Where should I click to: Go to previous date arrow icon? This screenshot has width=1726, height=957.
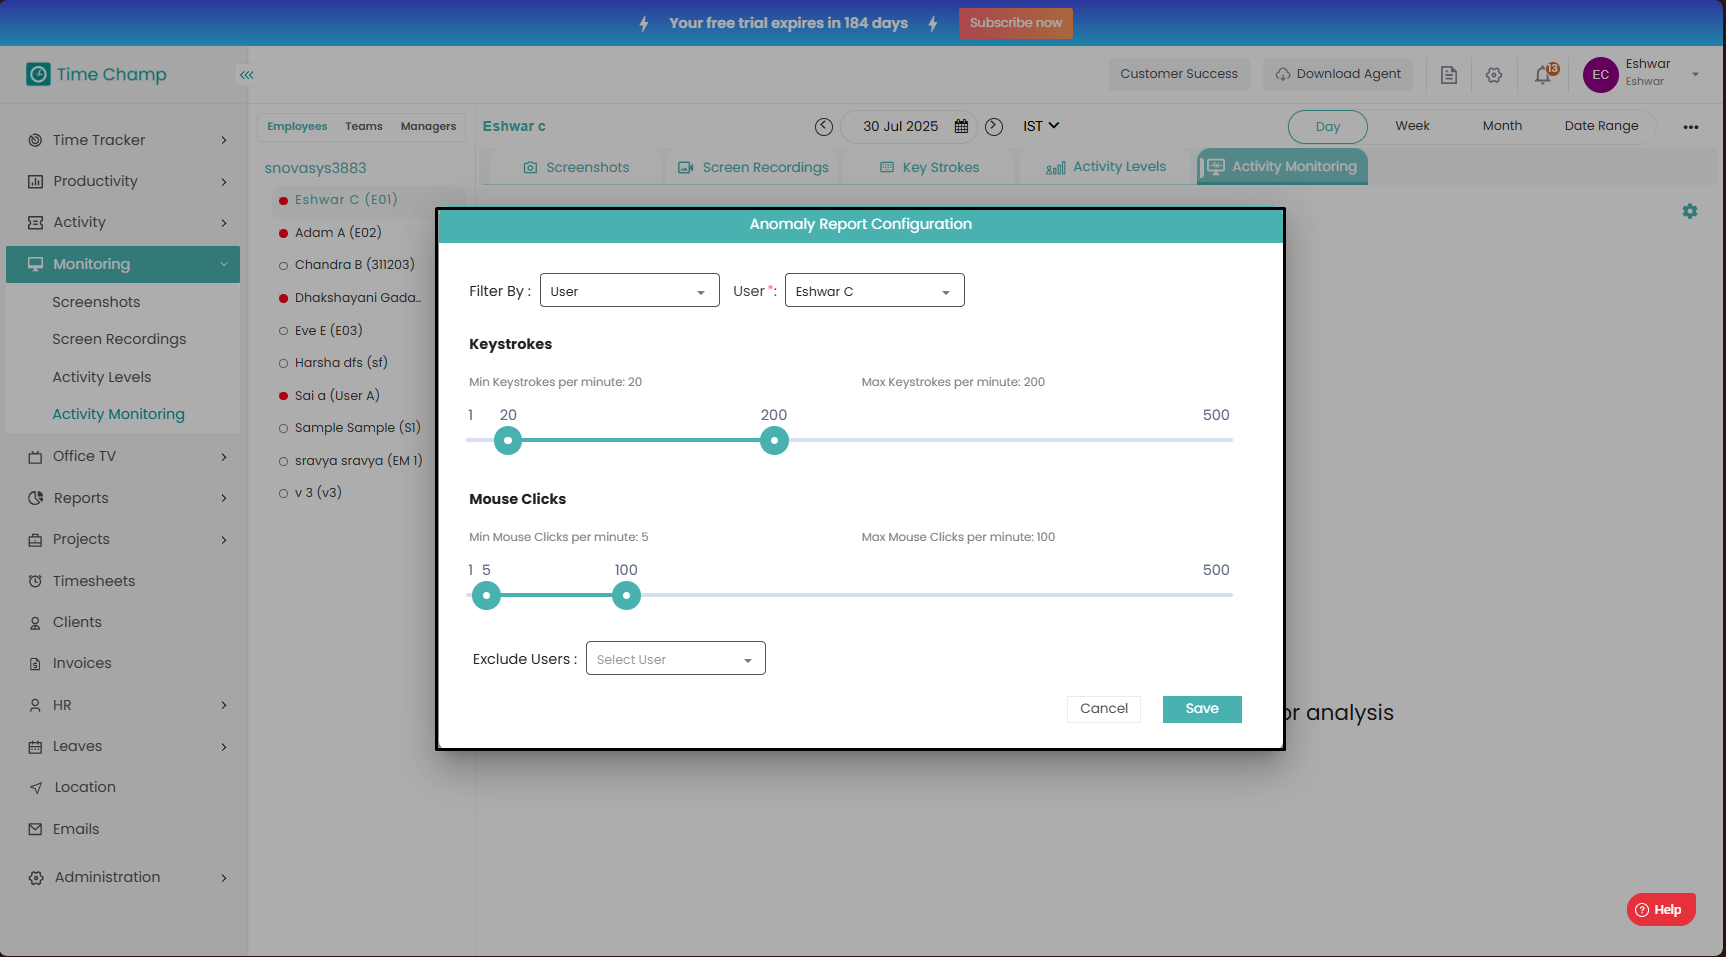(x=824, y=127)
